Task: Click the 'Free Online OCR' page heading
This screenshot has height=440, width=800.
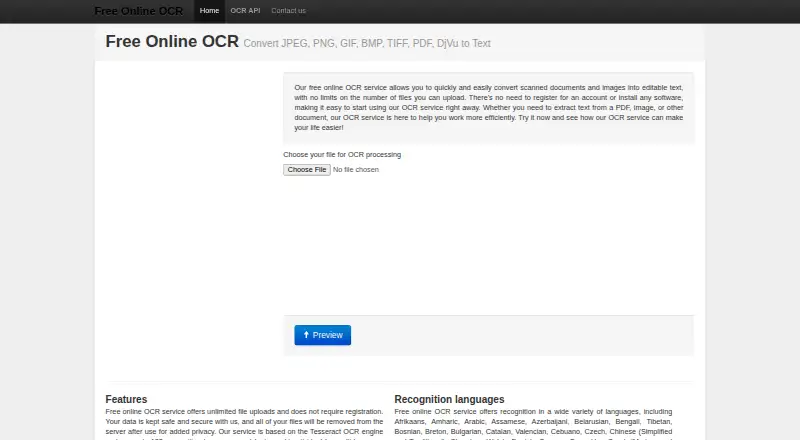Action: point(172,41)
